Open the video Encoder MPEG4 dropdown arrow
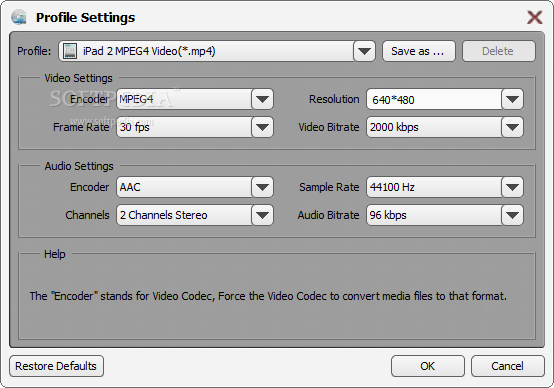 (x=262, y=99)
